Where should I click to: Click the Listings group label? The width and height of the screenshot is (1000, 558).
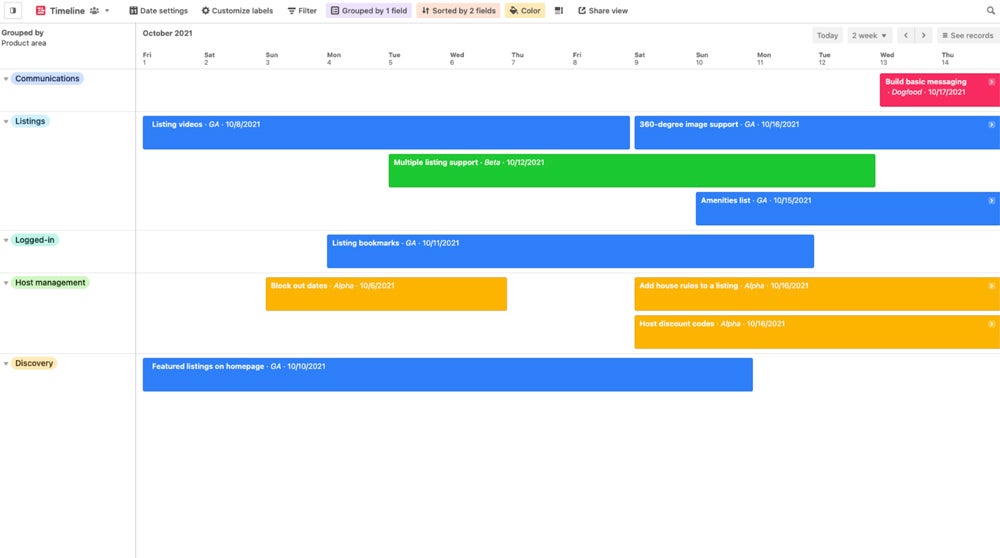pos(30,121)
